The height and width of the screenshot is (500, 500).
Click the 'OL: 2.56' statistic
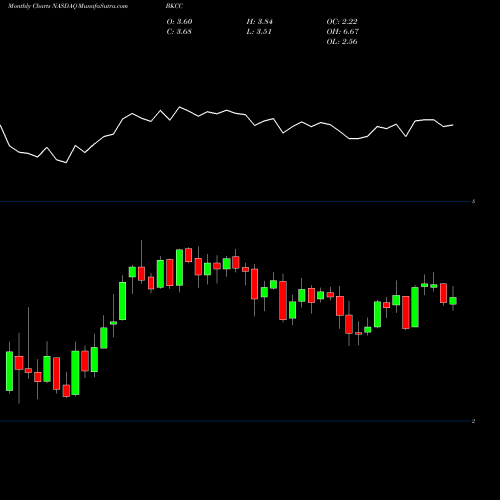point(342,42)
